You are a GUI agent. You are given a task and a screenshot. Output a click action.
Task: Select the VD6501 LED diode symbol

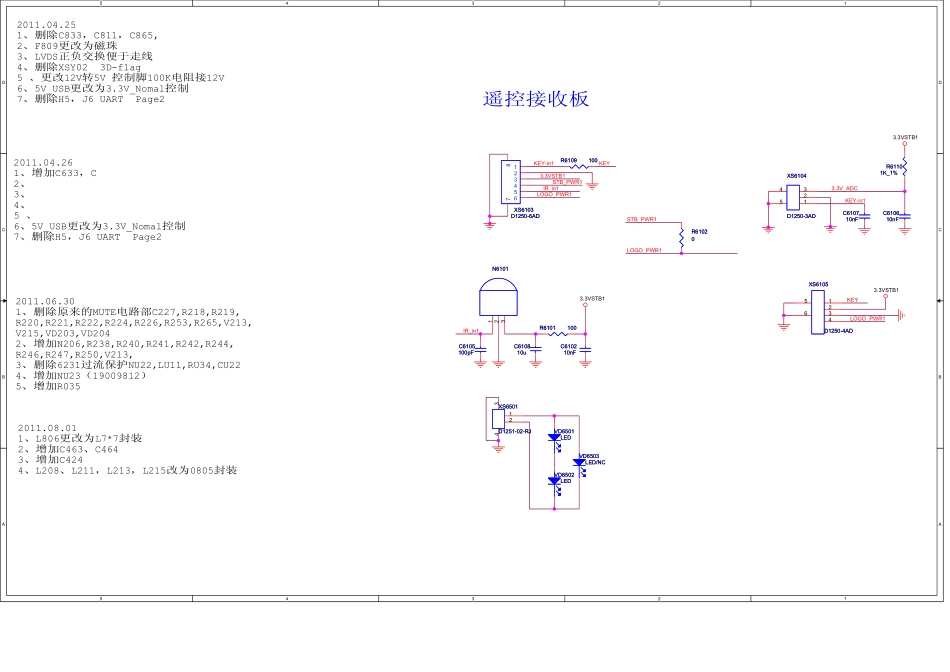[555, 436]
